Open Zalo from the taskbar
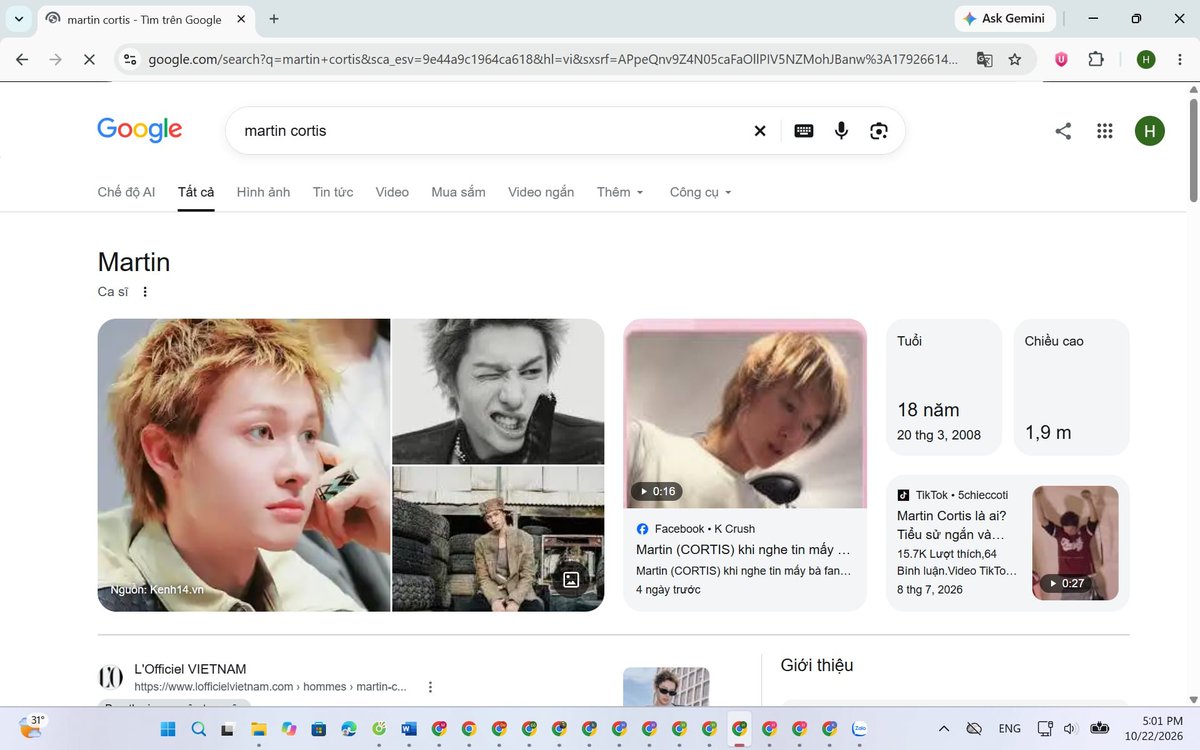1200x750 pixels. [859, 729]
